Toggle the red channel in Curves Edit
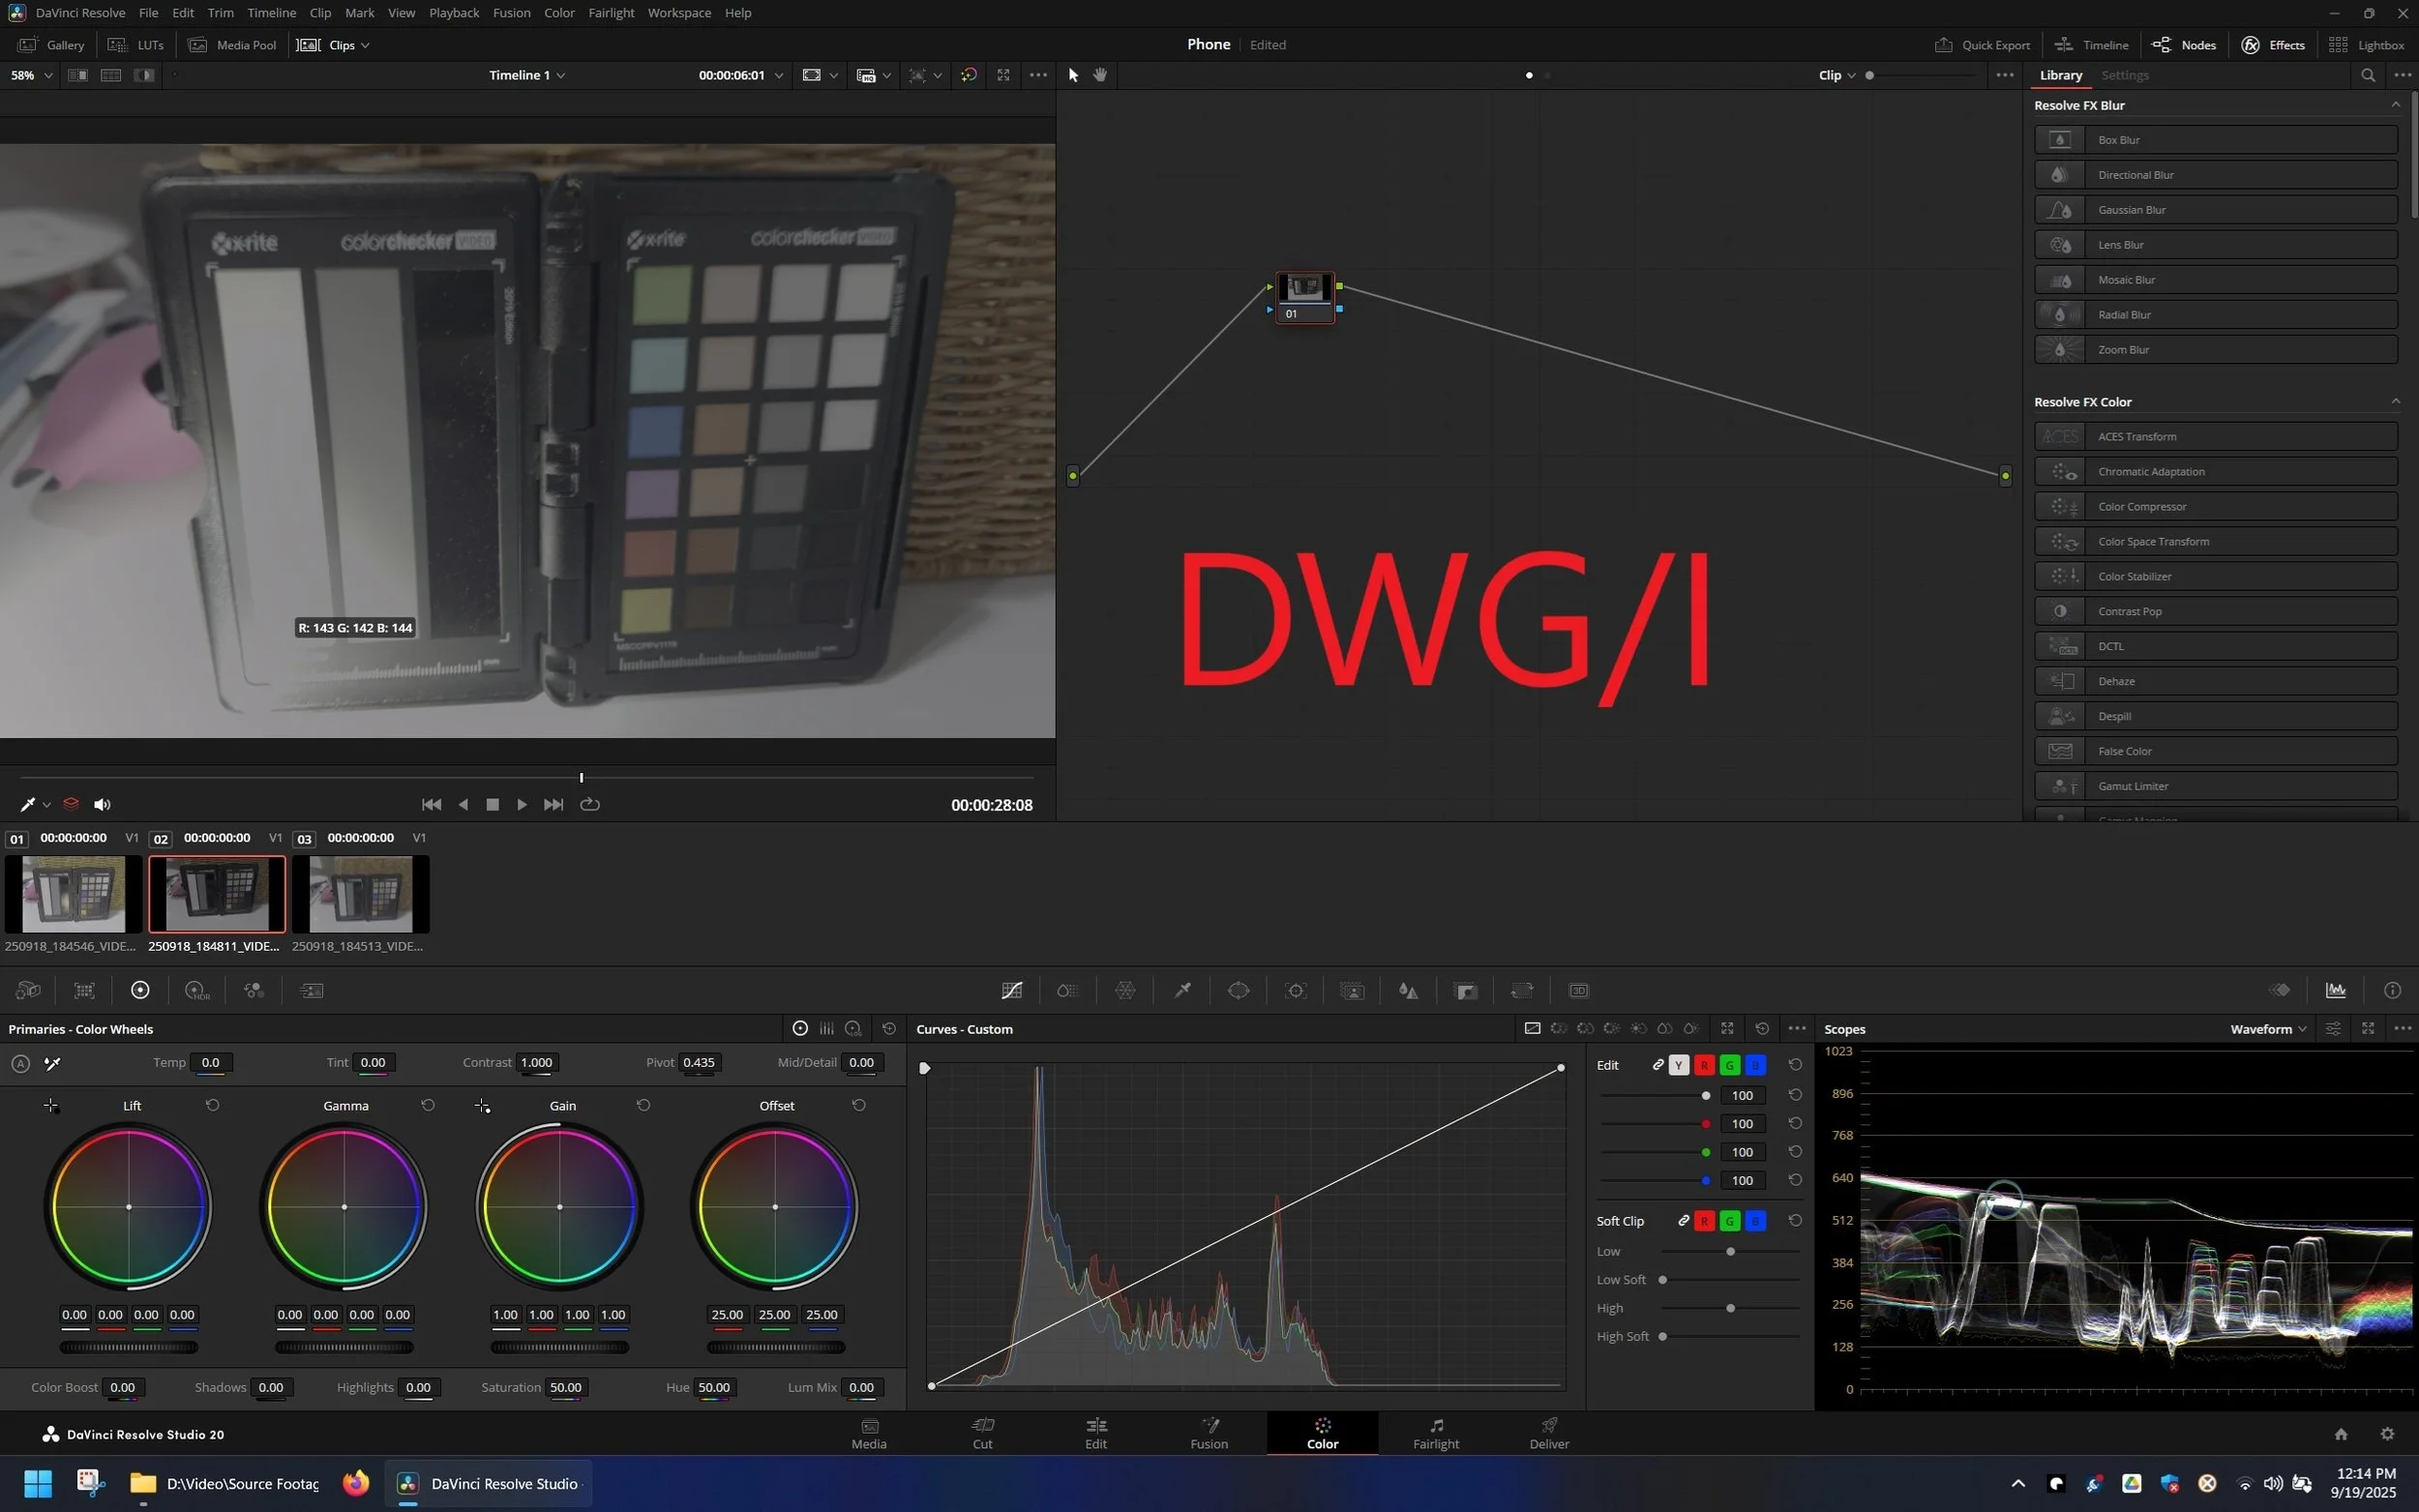 (1704, 1065)
